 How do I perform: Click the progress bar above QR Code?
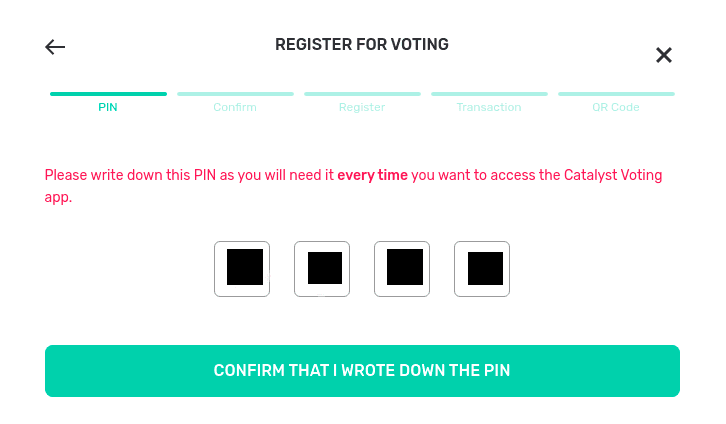coord(616,94)
